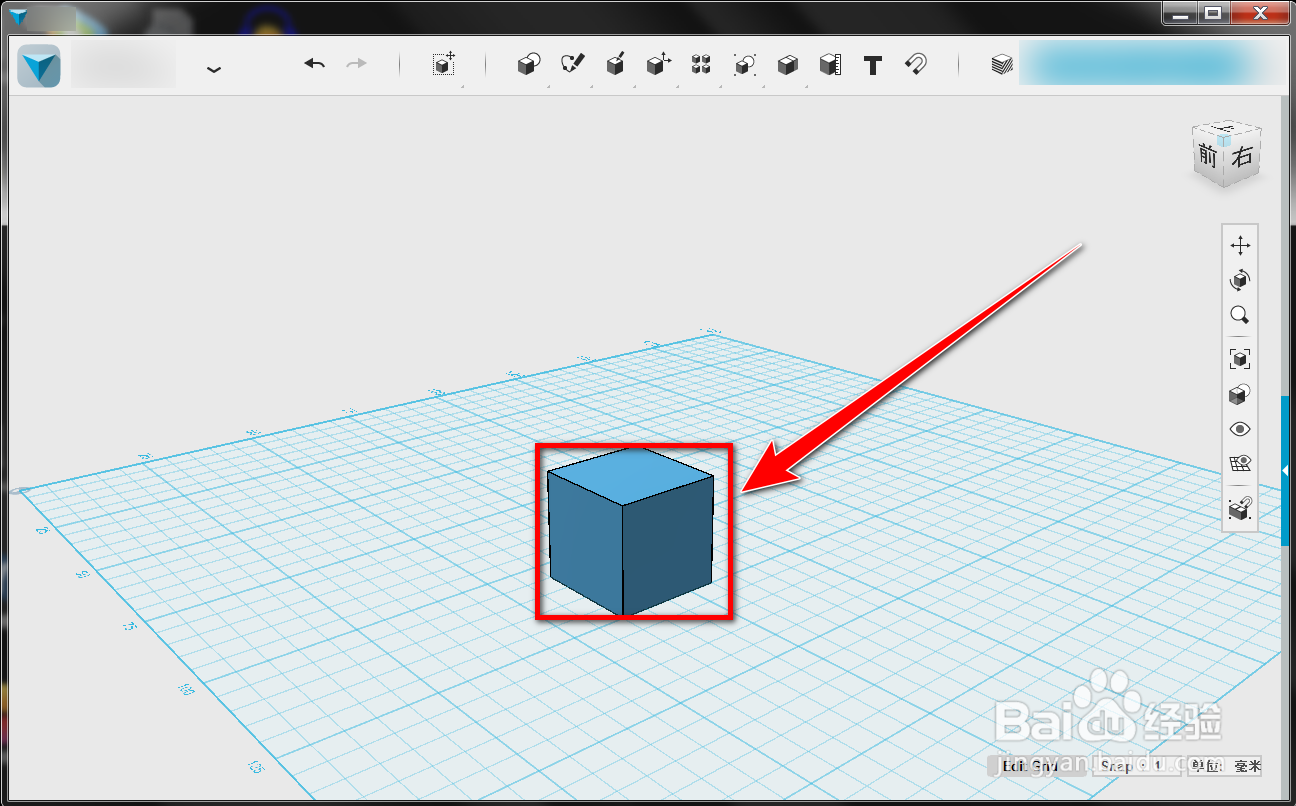Redo the undone action
The width and height of the screenshot is (1296, 806).
tap(356, 64)
